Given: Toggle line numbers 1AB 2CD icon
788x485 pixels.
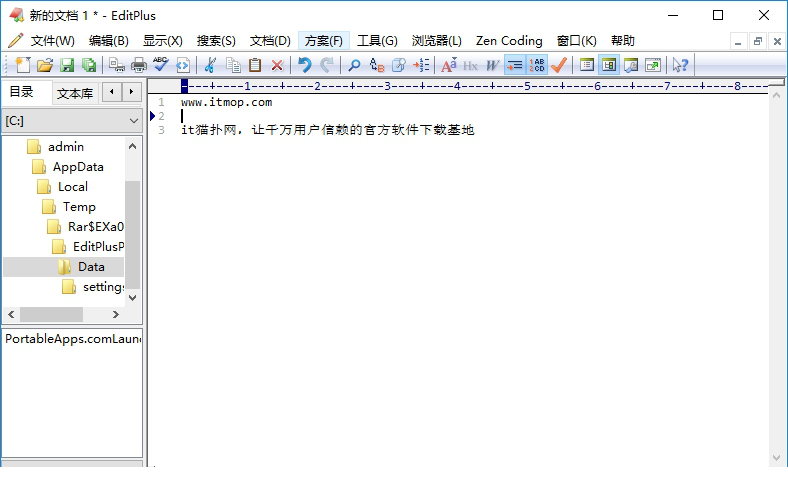Looking at the screenshot, I should point(537,65).
